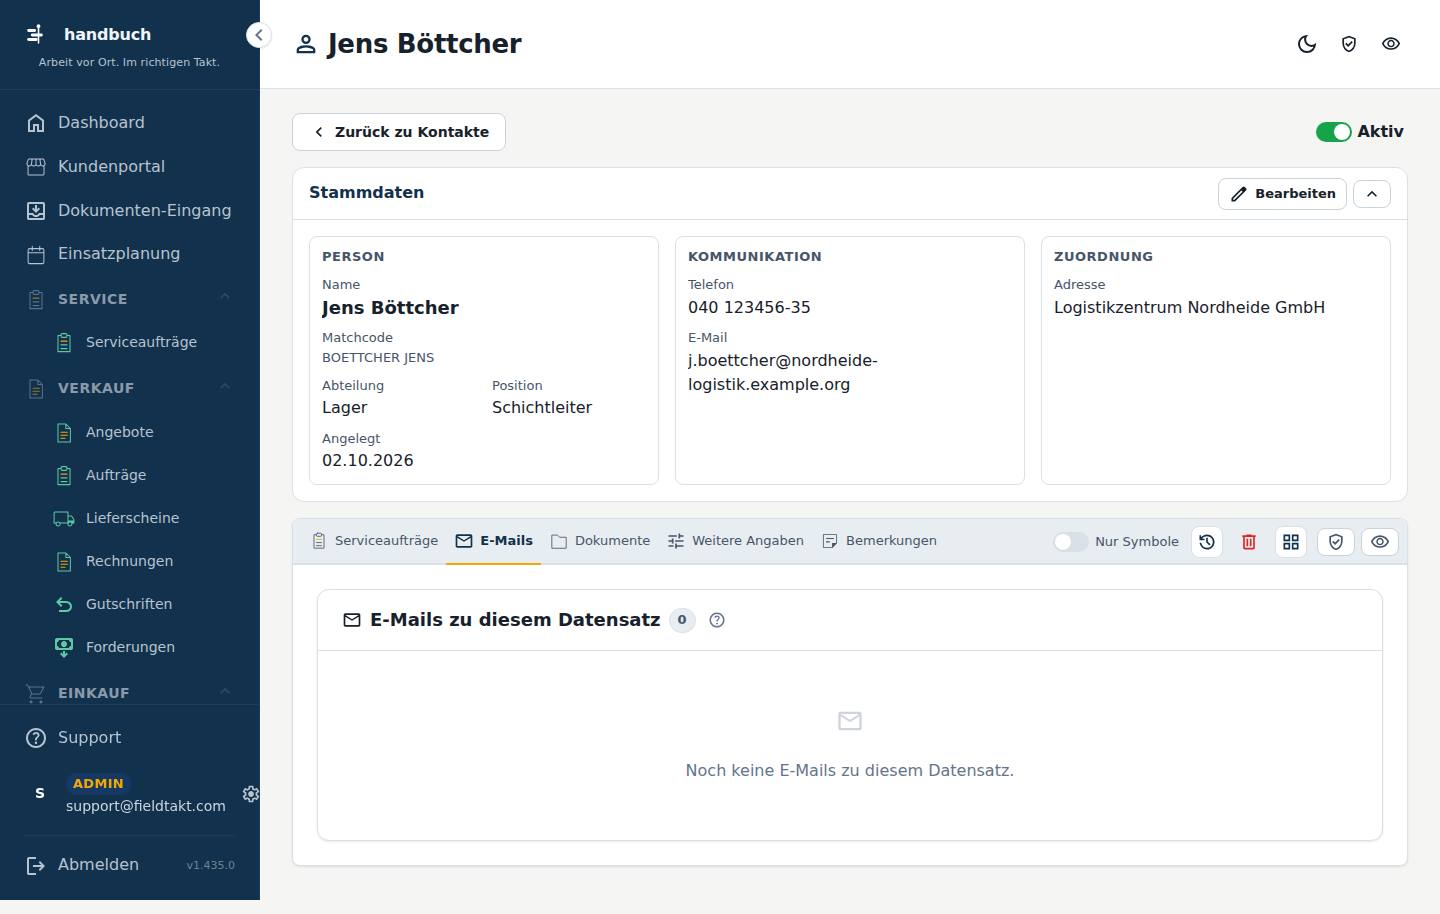This screenshot has height=914, width=1440.
Task: Click the eye icon in top header
Action: 1391,44
